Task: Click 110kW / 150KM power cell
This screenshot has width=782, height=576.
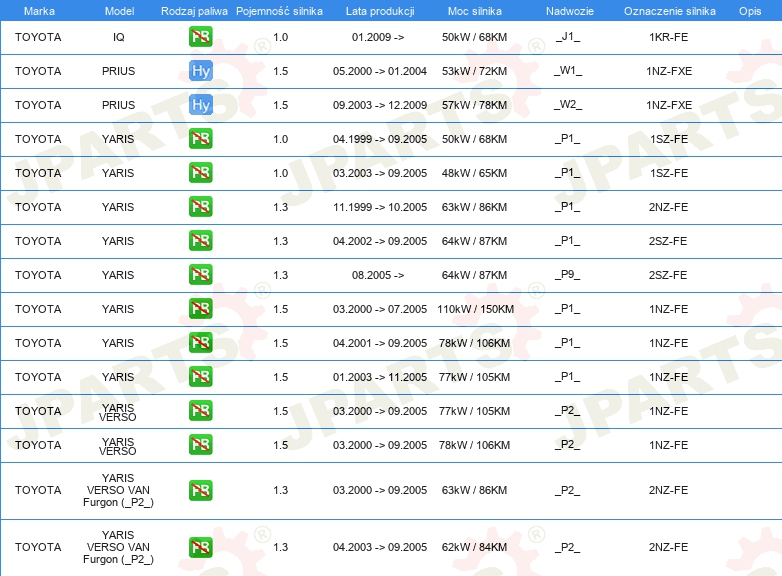Action: pyautogui.click(x=475, y=309)
